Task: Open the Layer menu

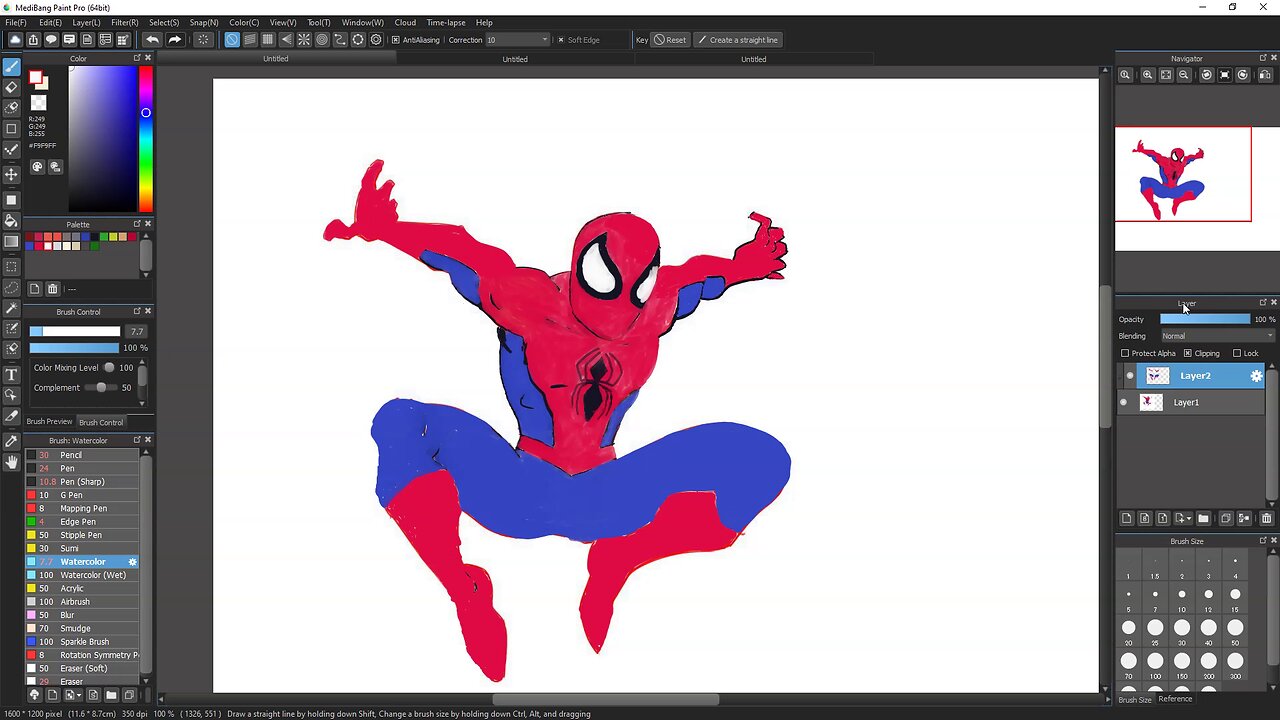Action: [x=86, y=22]
